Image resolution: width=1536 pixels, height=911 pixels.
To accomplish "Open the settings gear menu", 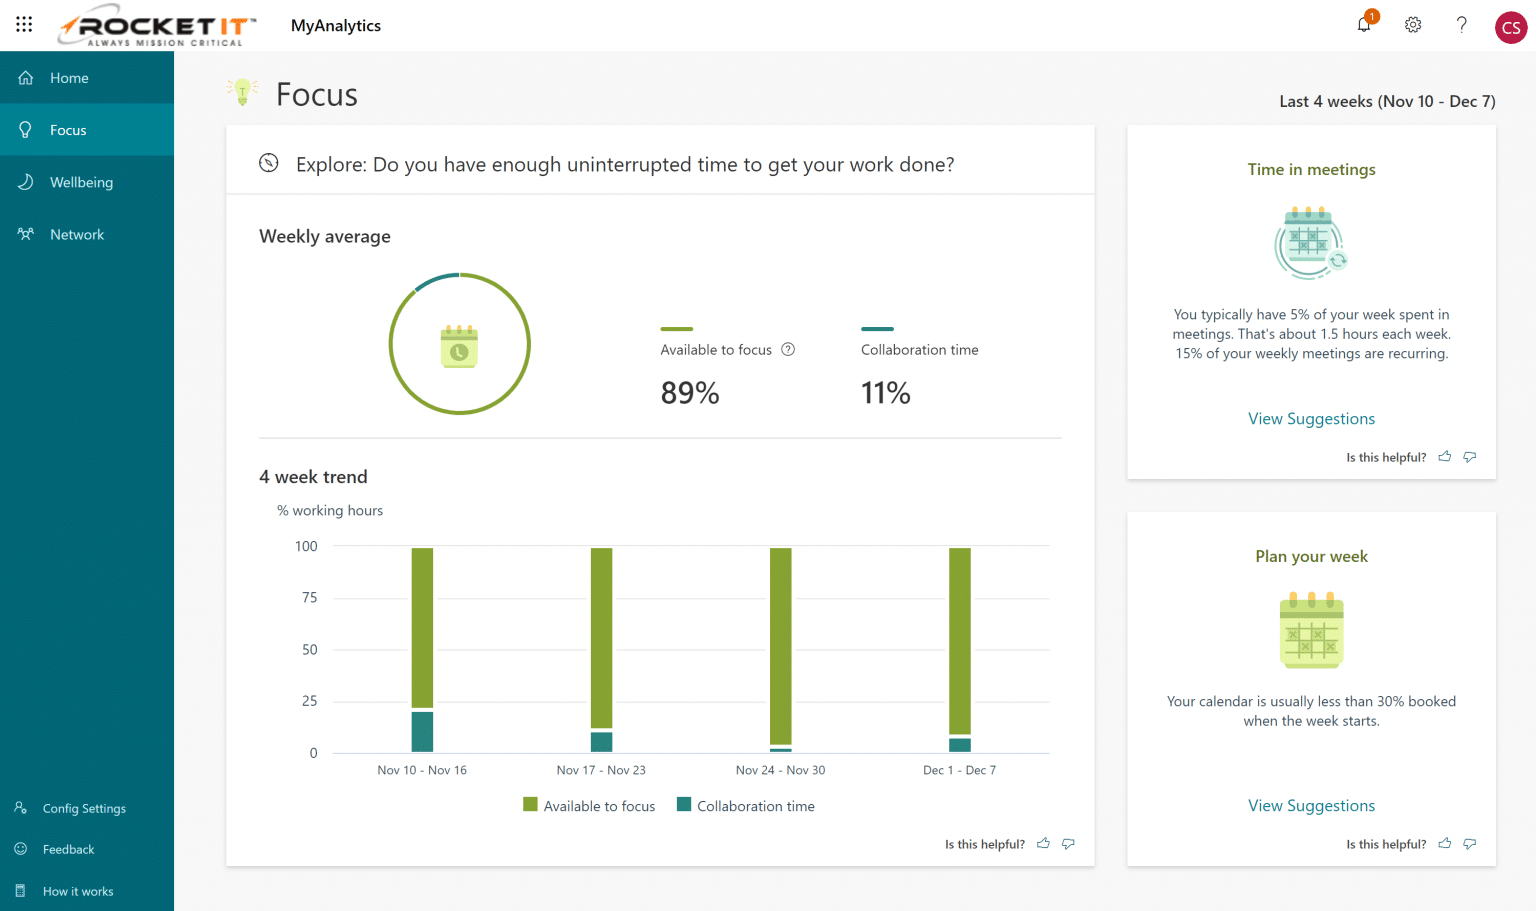I will 1412,25.
